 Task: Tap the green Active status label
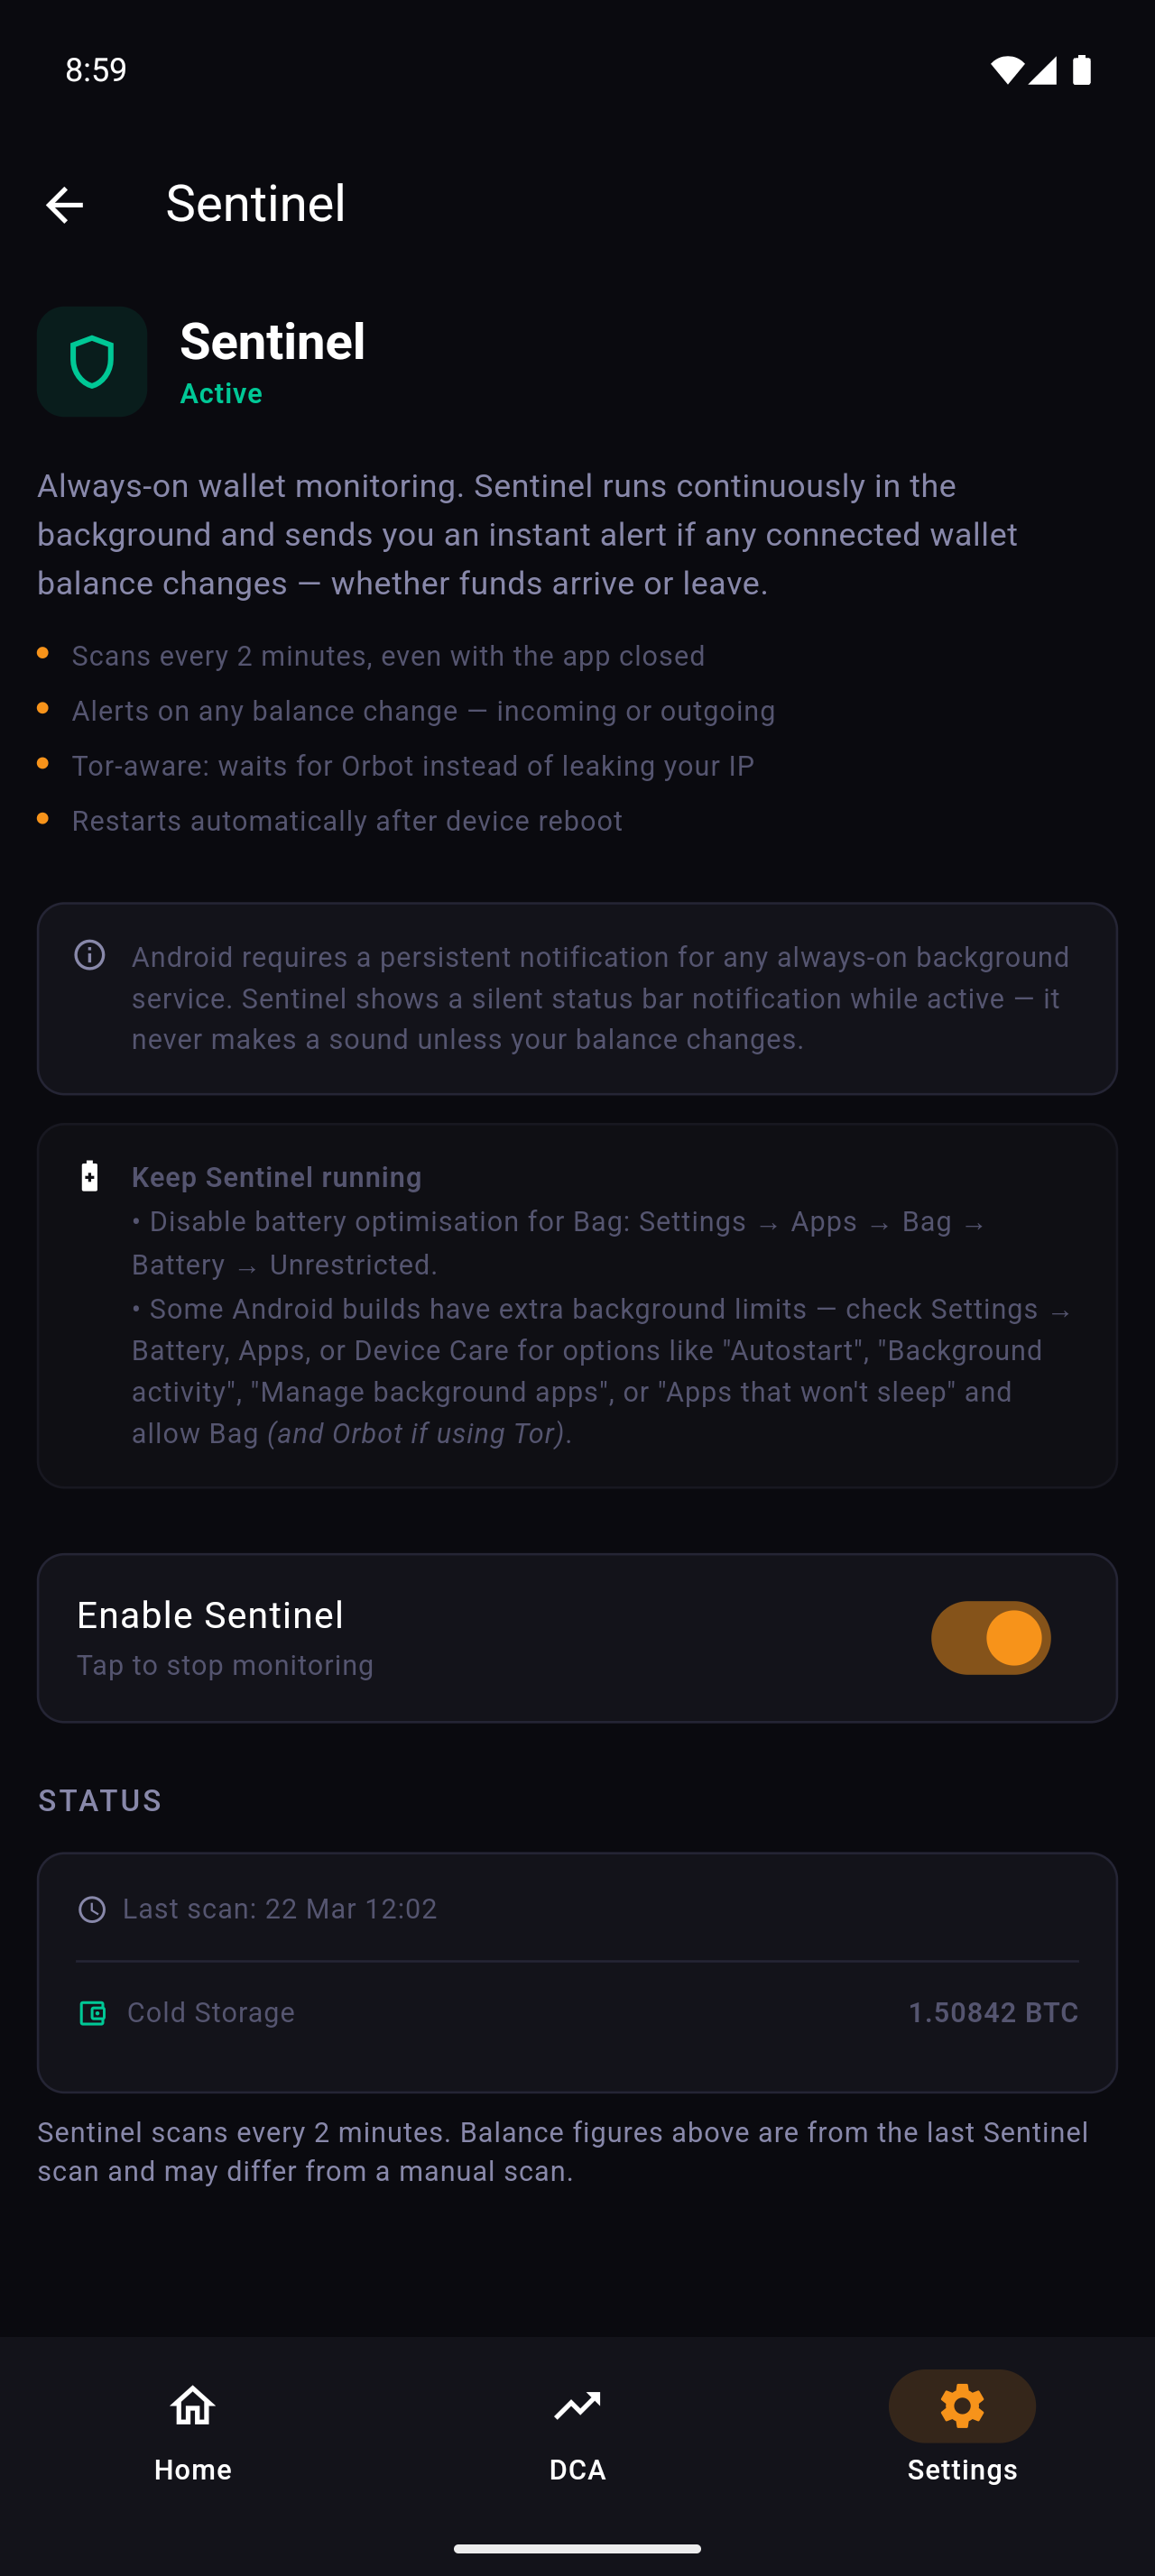221,394
